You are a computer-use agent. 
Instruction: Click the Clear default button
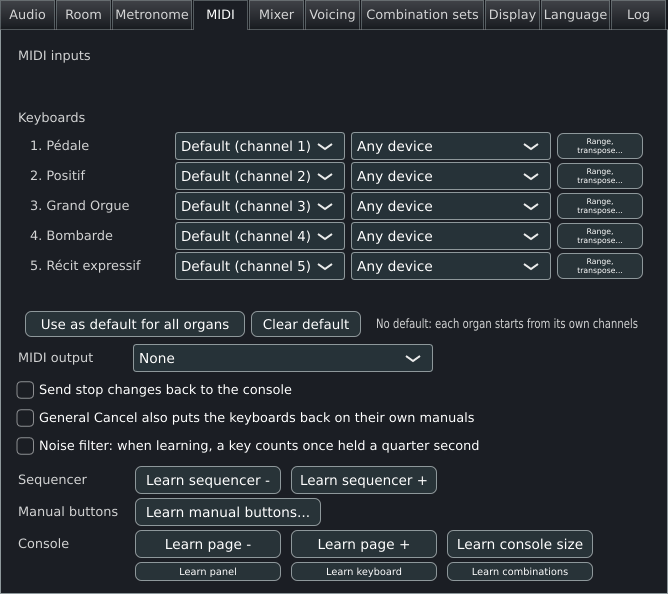(x=306, y=324)
